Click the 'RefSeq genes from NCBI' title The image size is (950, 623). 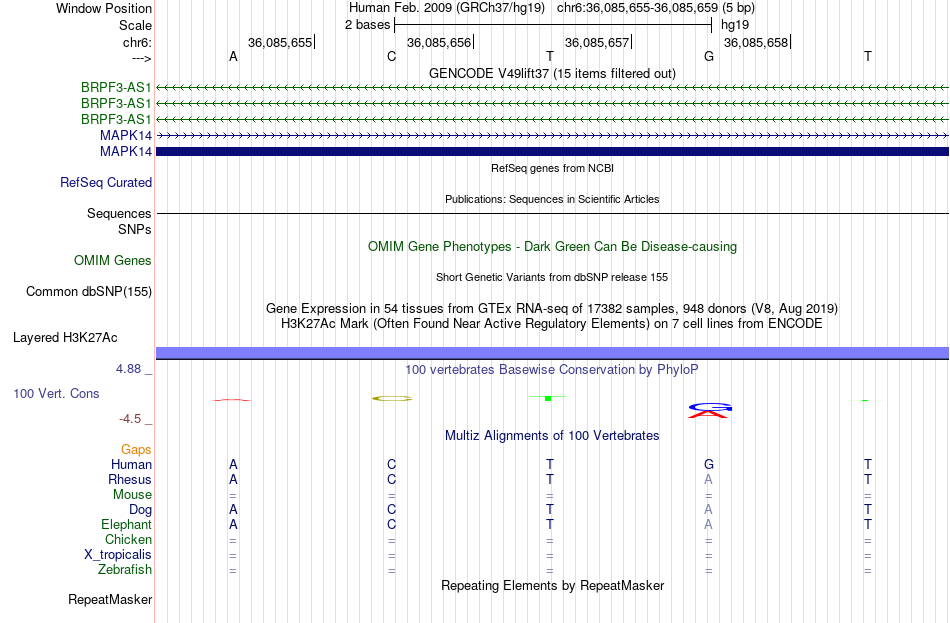coord(552,168)
